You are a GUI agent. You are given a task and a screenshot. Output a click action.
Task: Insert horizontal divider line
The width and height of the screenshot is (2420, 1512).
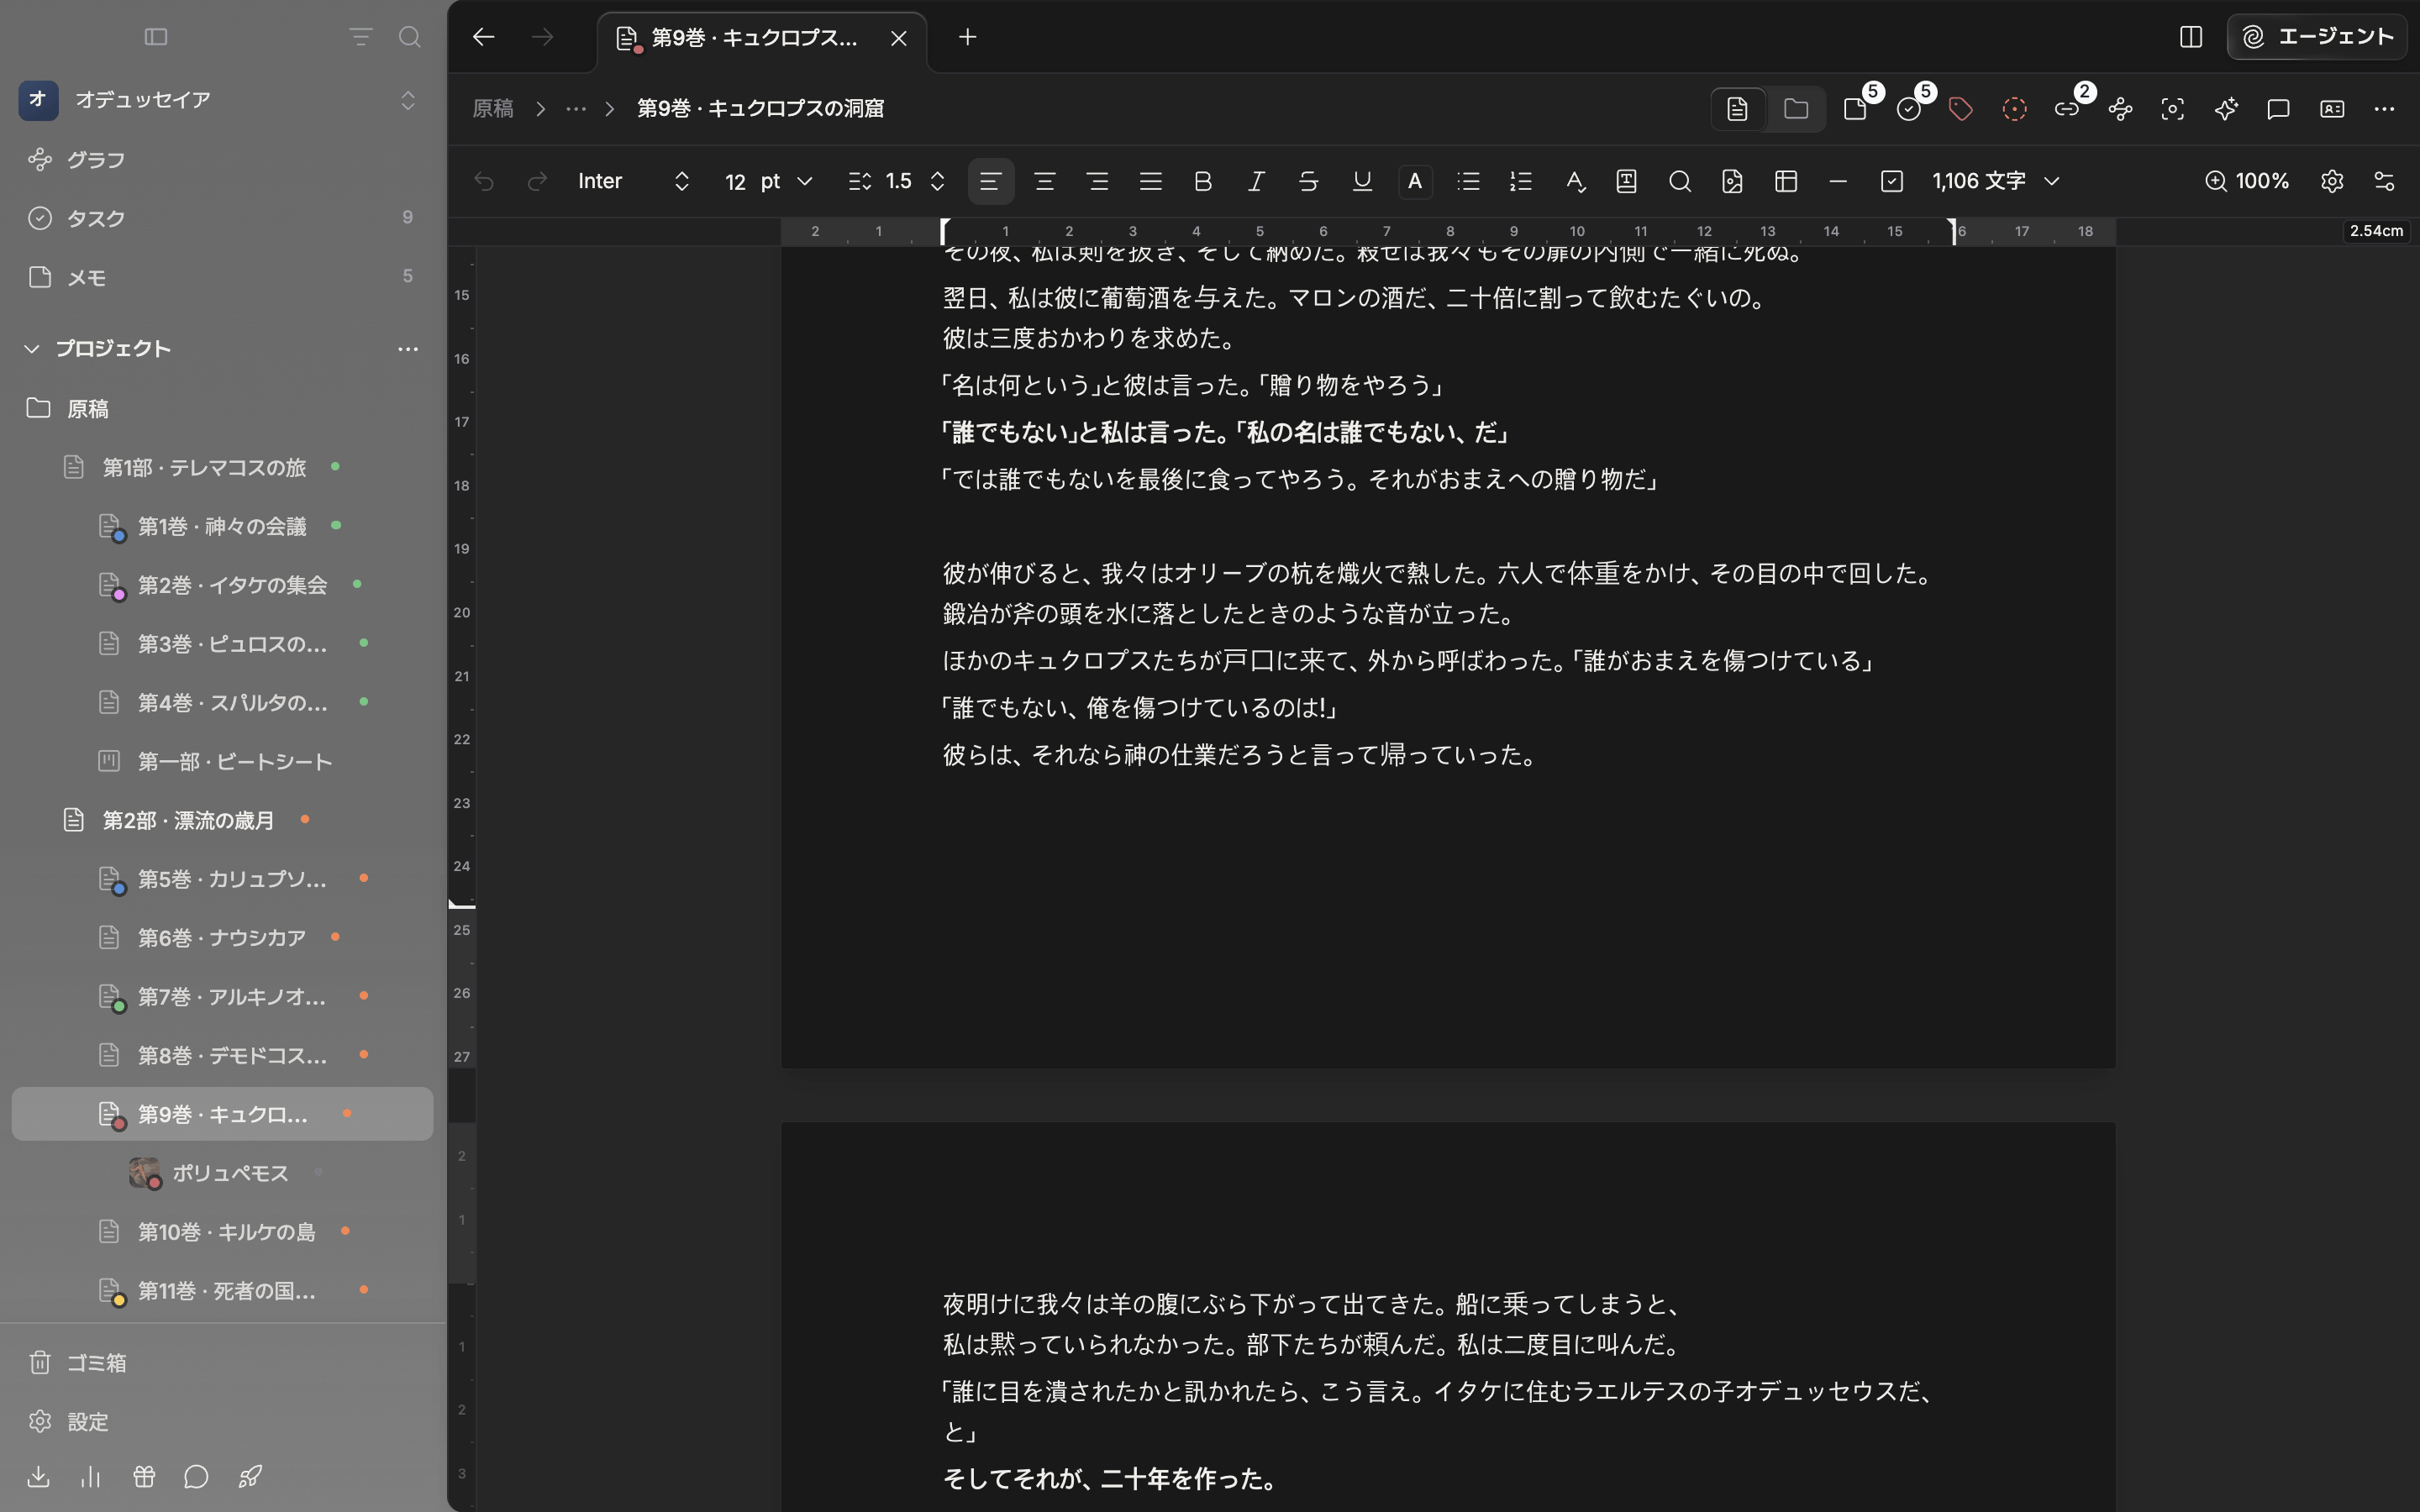[x=1838, y=181]
